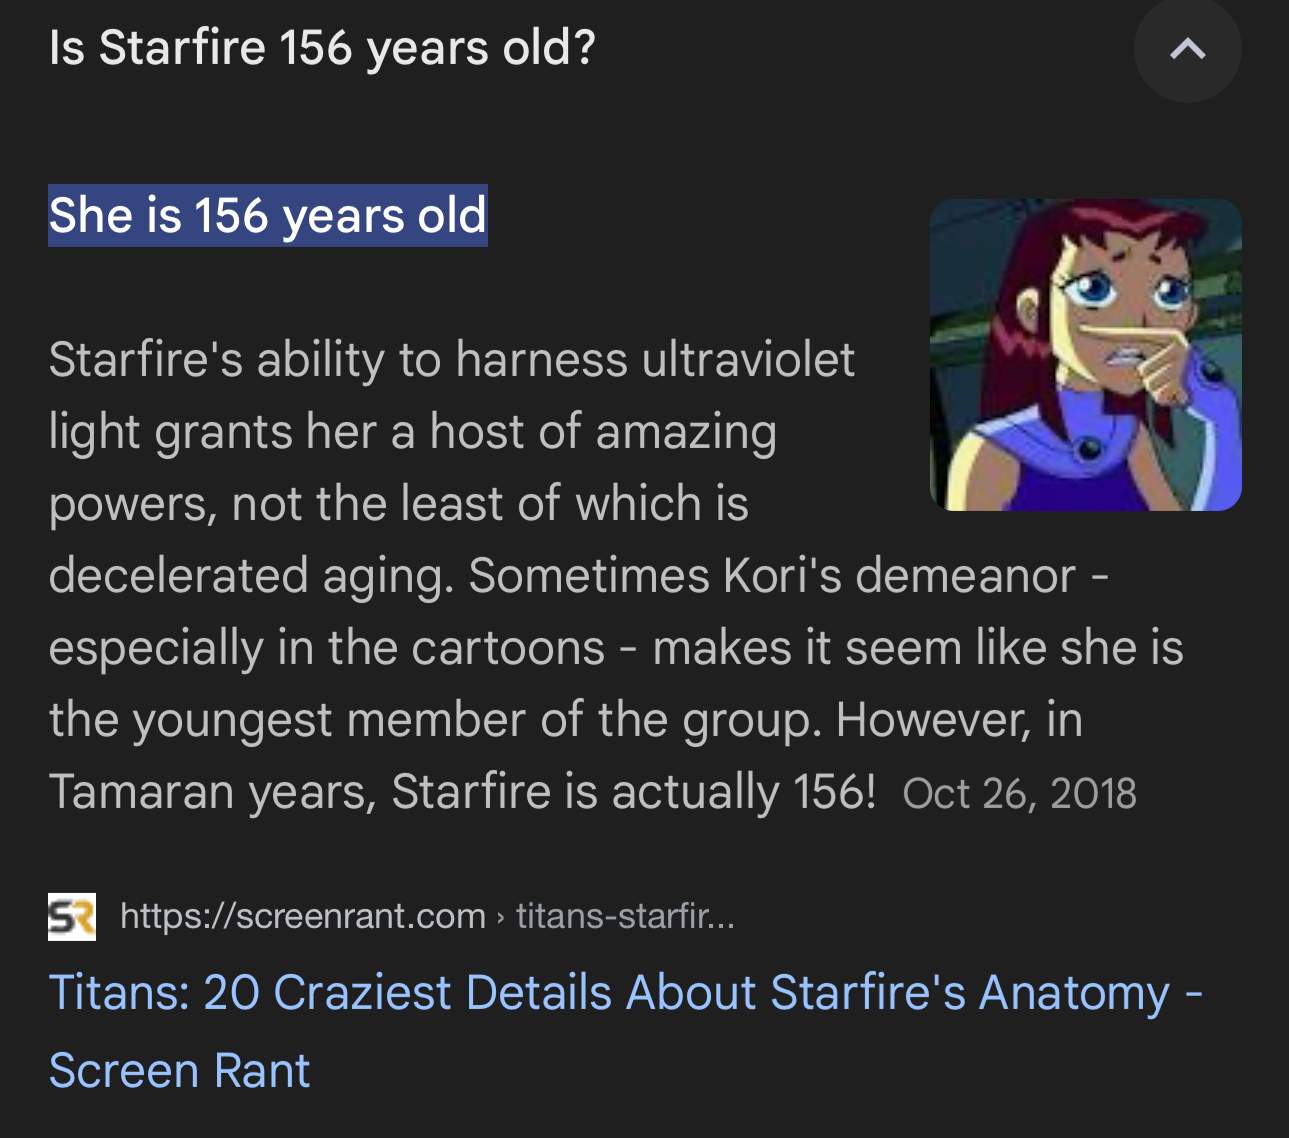Screen dimensions: 1289x1138
Task: Click the question heading 'Is Starfire 156 years old?'
Action: tap(320, 46)
